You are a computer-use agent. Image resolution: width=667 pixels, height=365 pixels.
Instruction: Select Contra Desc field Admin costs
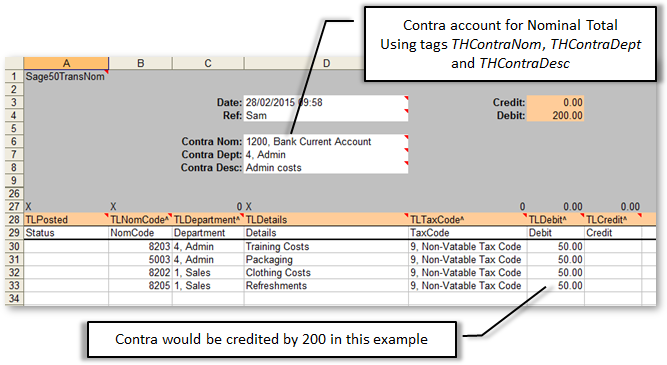pos(326,167)
